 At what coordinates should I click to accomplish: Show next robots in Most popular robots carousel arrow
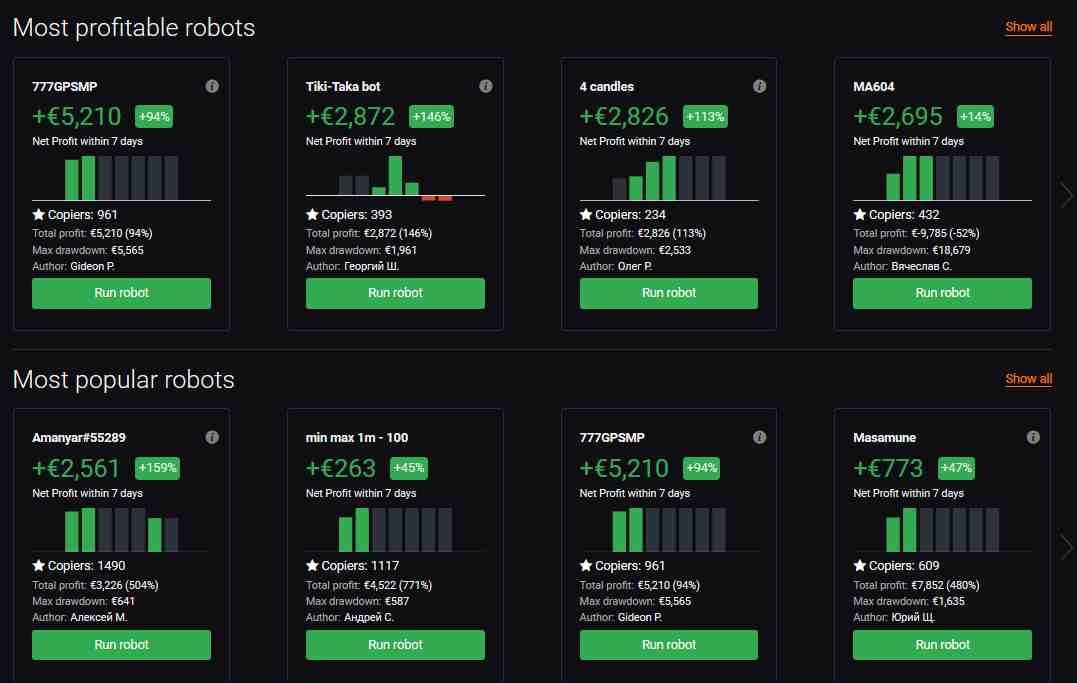(x=1066, y=547)
